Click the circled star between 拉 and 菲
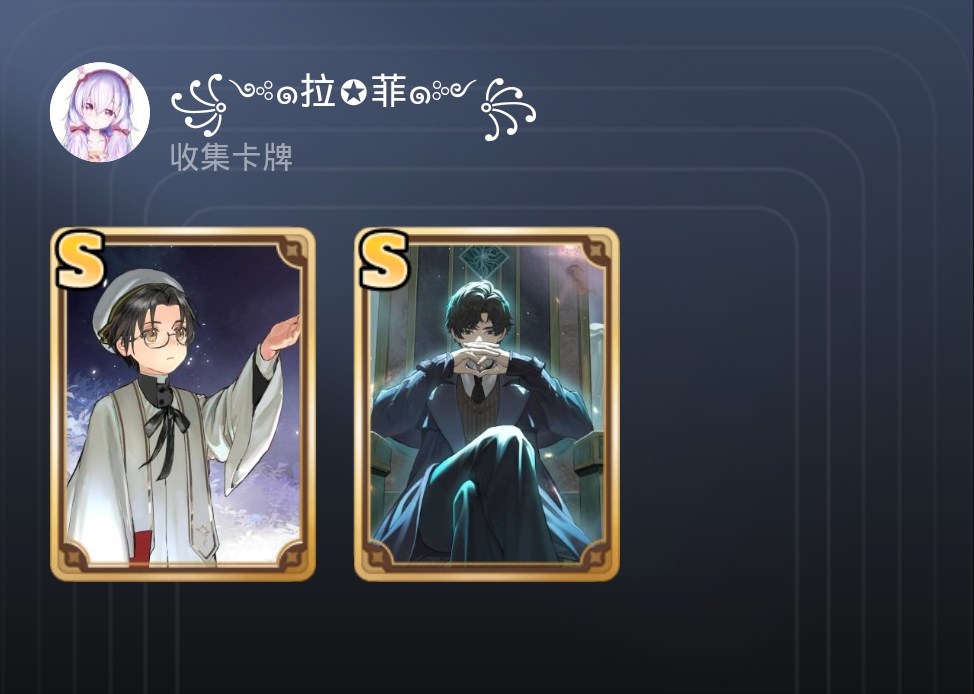The width and height of the screenshot is (974, 694). [x=353, y=93]
